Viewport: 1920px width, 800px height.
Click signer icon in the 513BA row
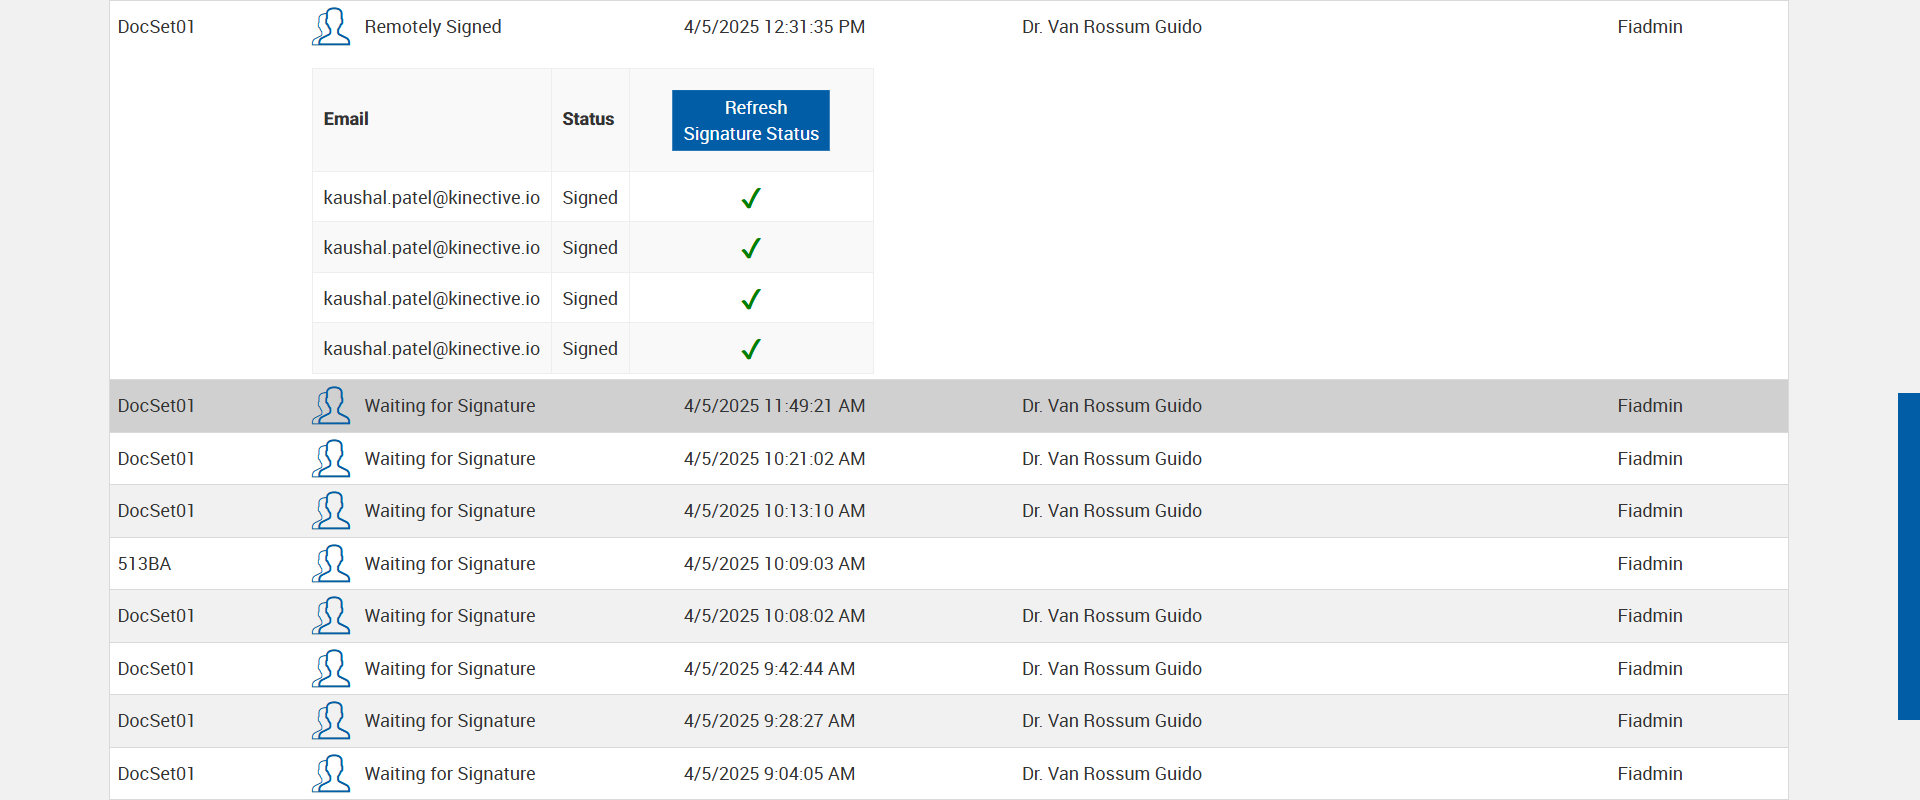pos(331,564)
